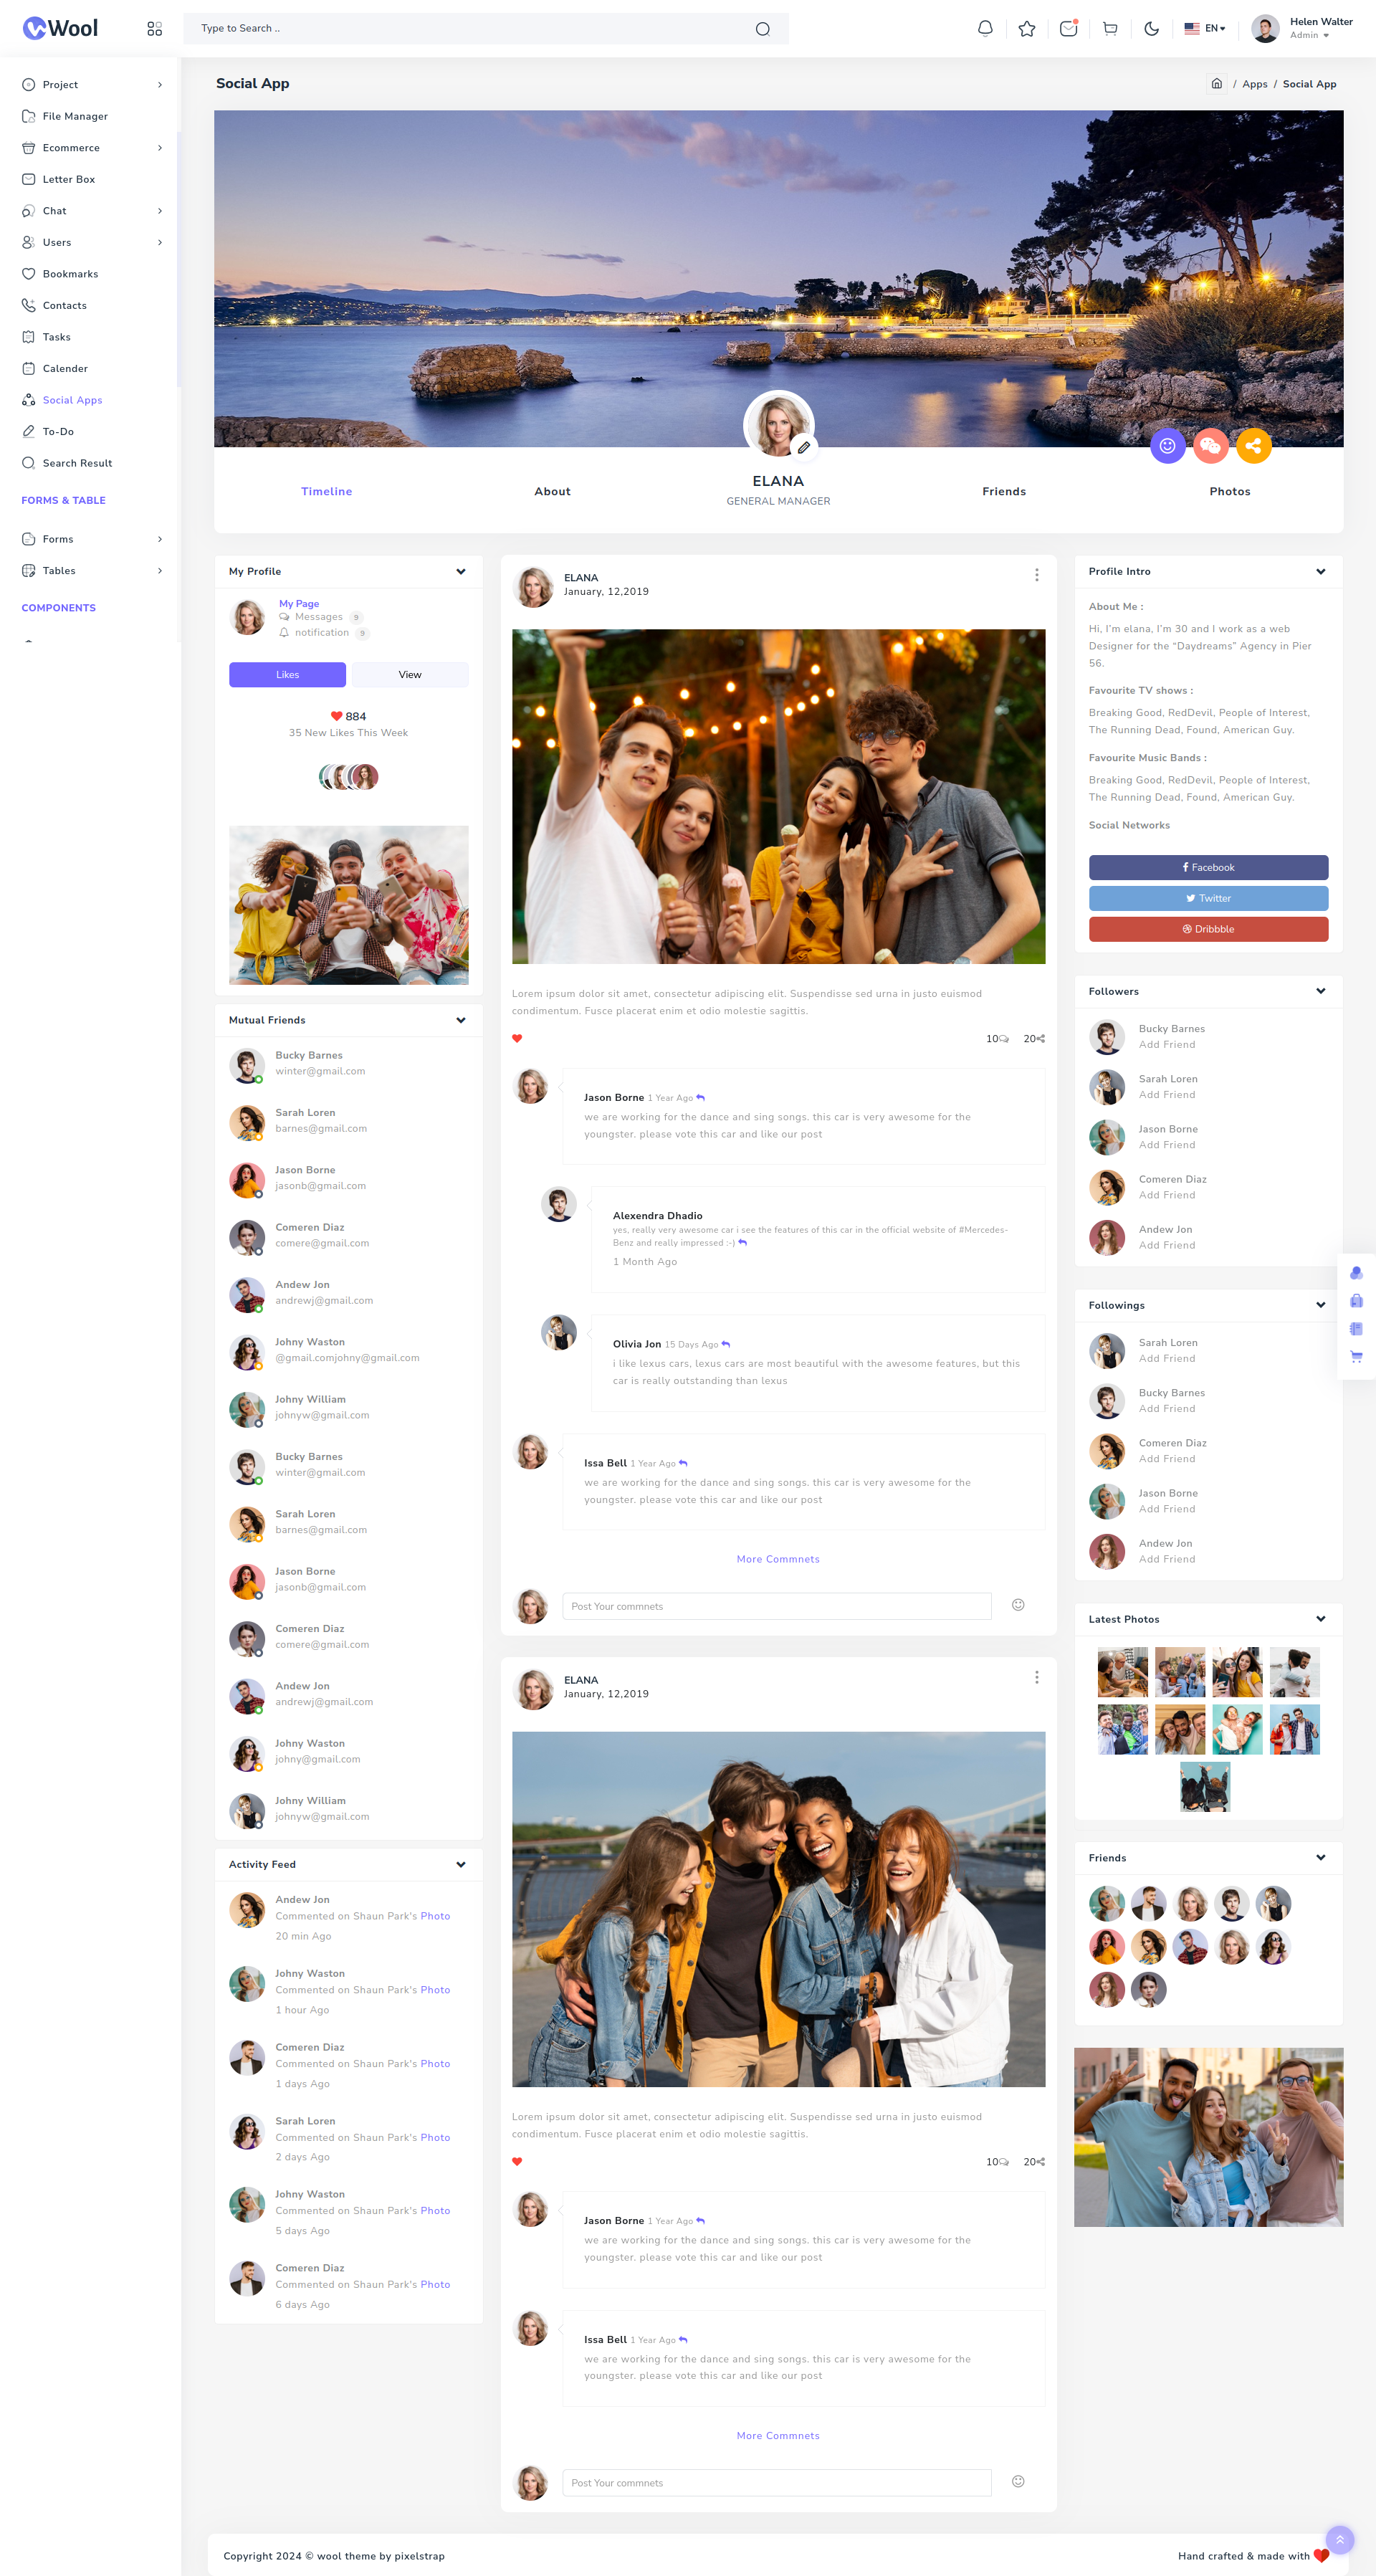This screenshot has height=2576, width=1376.
Task: Click the pencil edit icon on profile avatar
Action: 803,447
